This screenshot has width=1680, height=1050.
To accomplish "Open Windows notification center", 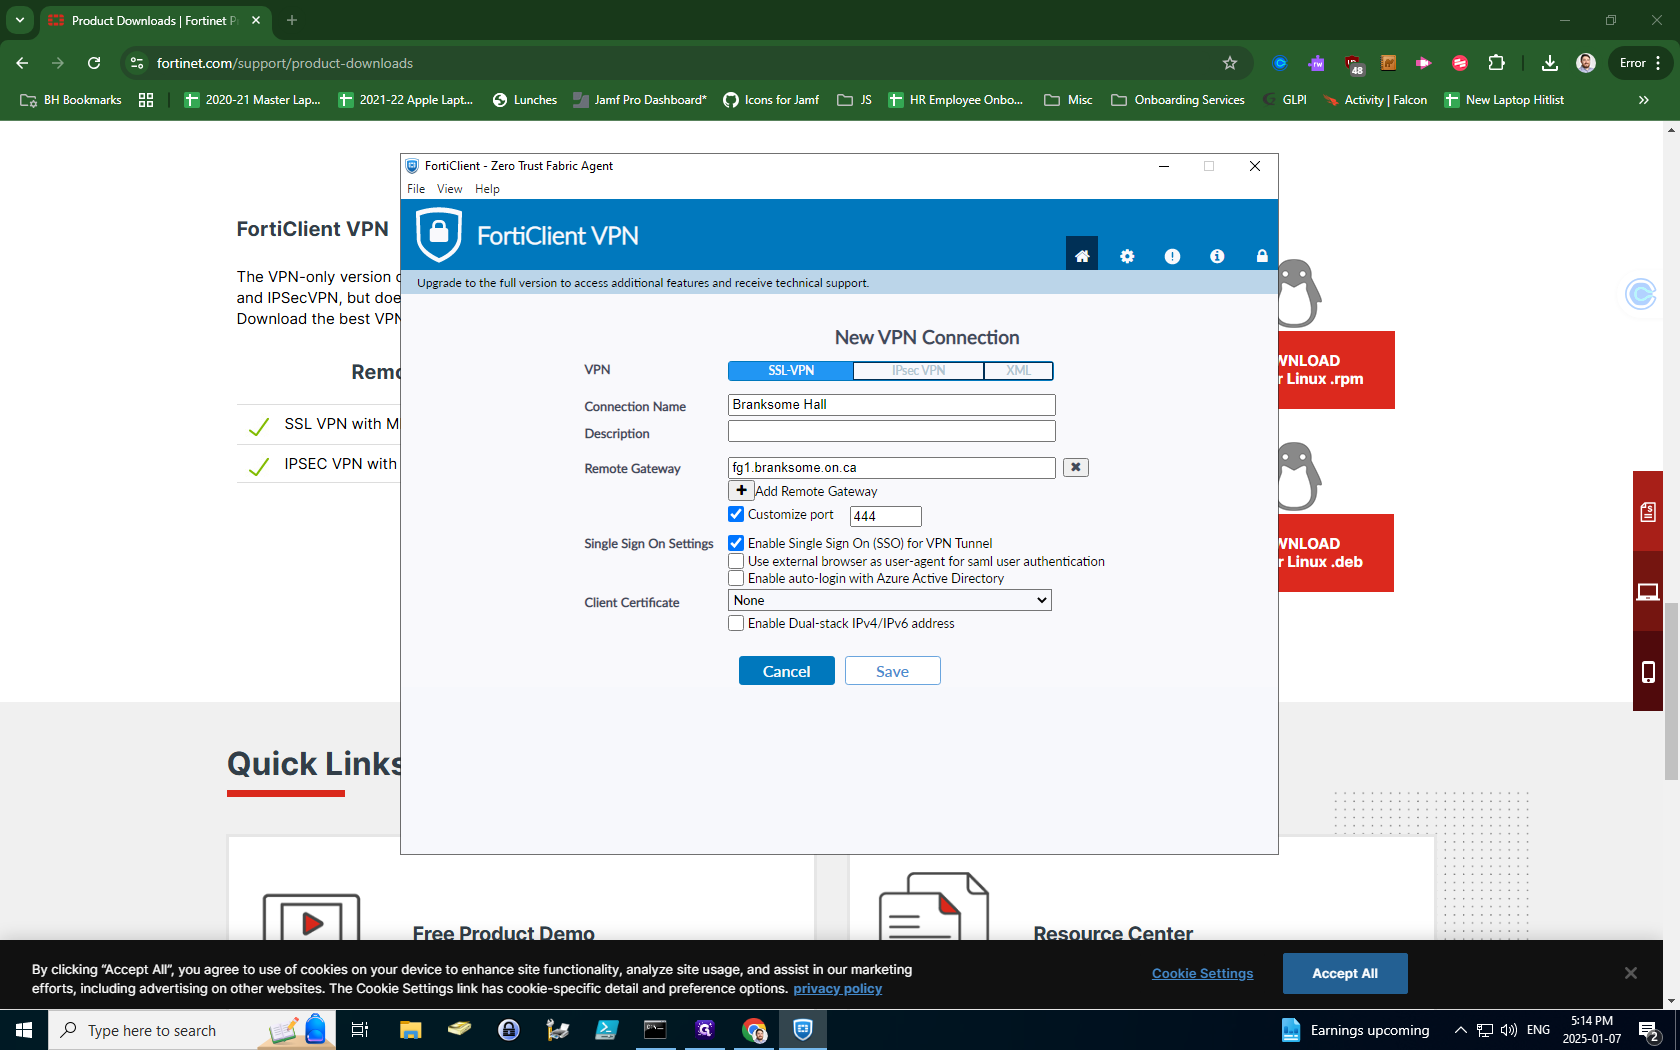I will click(x=1649, y=1030).
